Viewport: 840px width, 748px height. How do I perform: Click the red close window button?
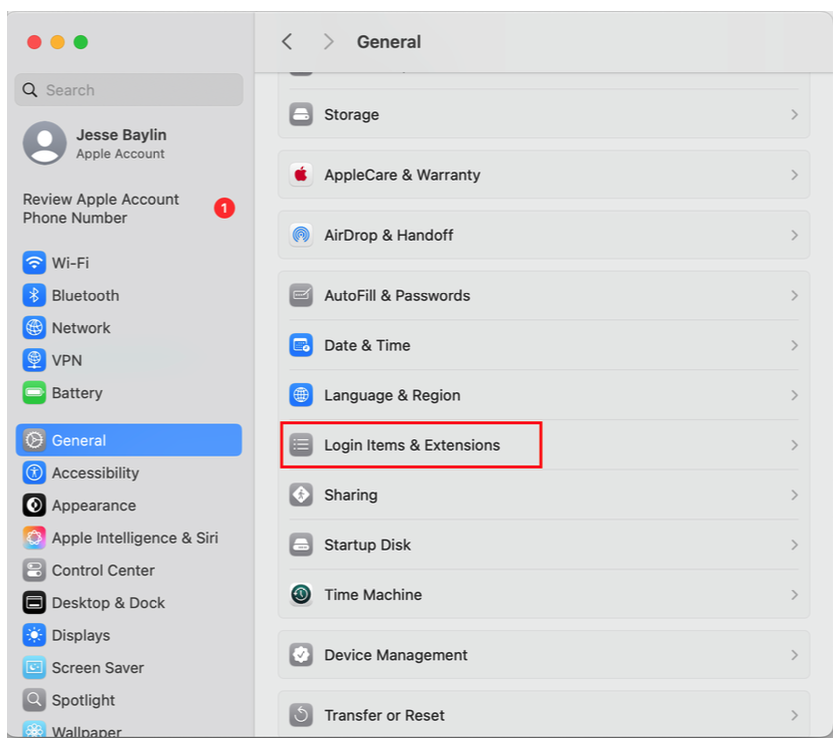34,42
